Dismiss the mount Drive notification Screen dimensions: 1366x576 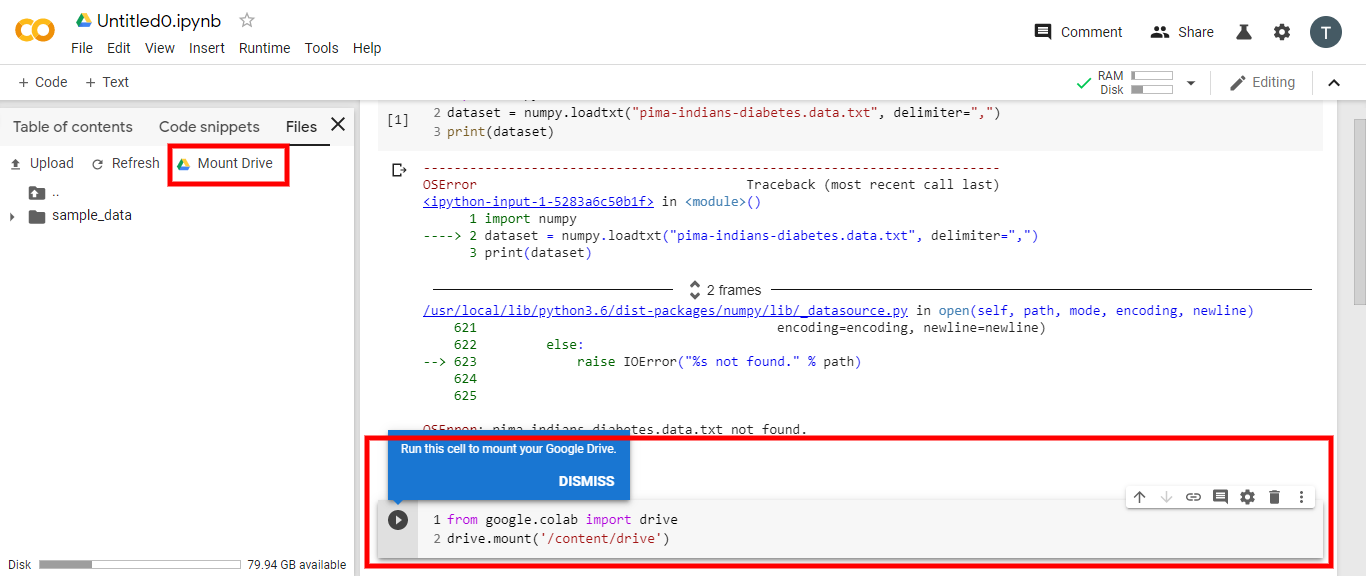[585, 481]
